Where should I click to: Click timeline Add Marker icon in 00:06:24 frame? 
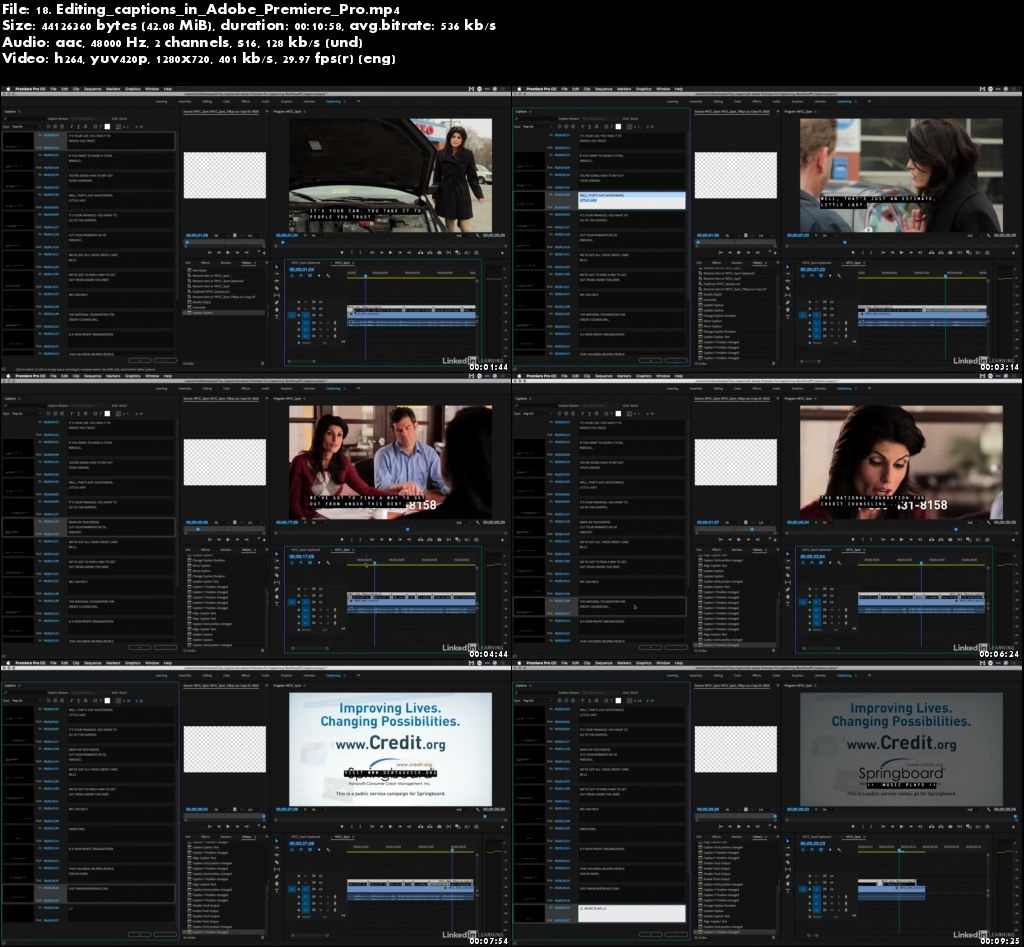[830, 563]
